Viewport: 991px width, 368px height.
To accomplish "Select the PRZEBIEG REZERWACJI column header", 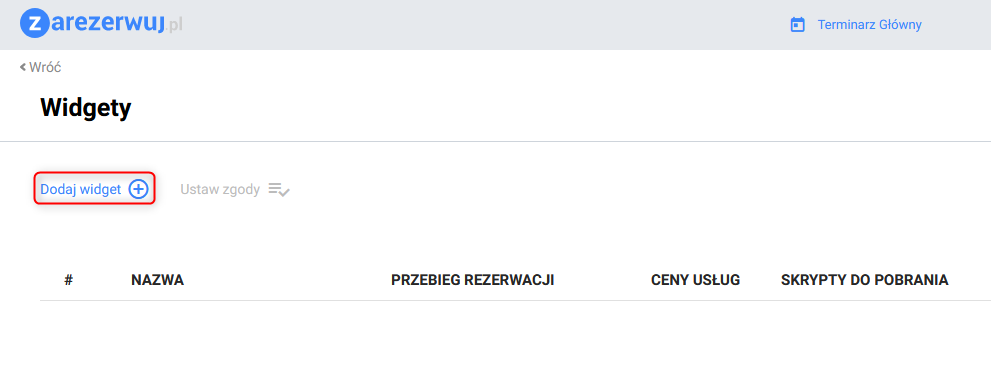I will click(473, 279).
